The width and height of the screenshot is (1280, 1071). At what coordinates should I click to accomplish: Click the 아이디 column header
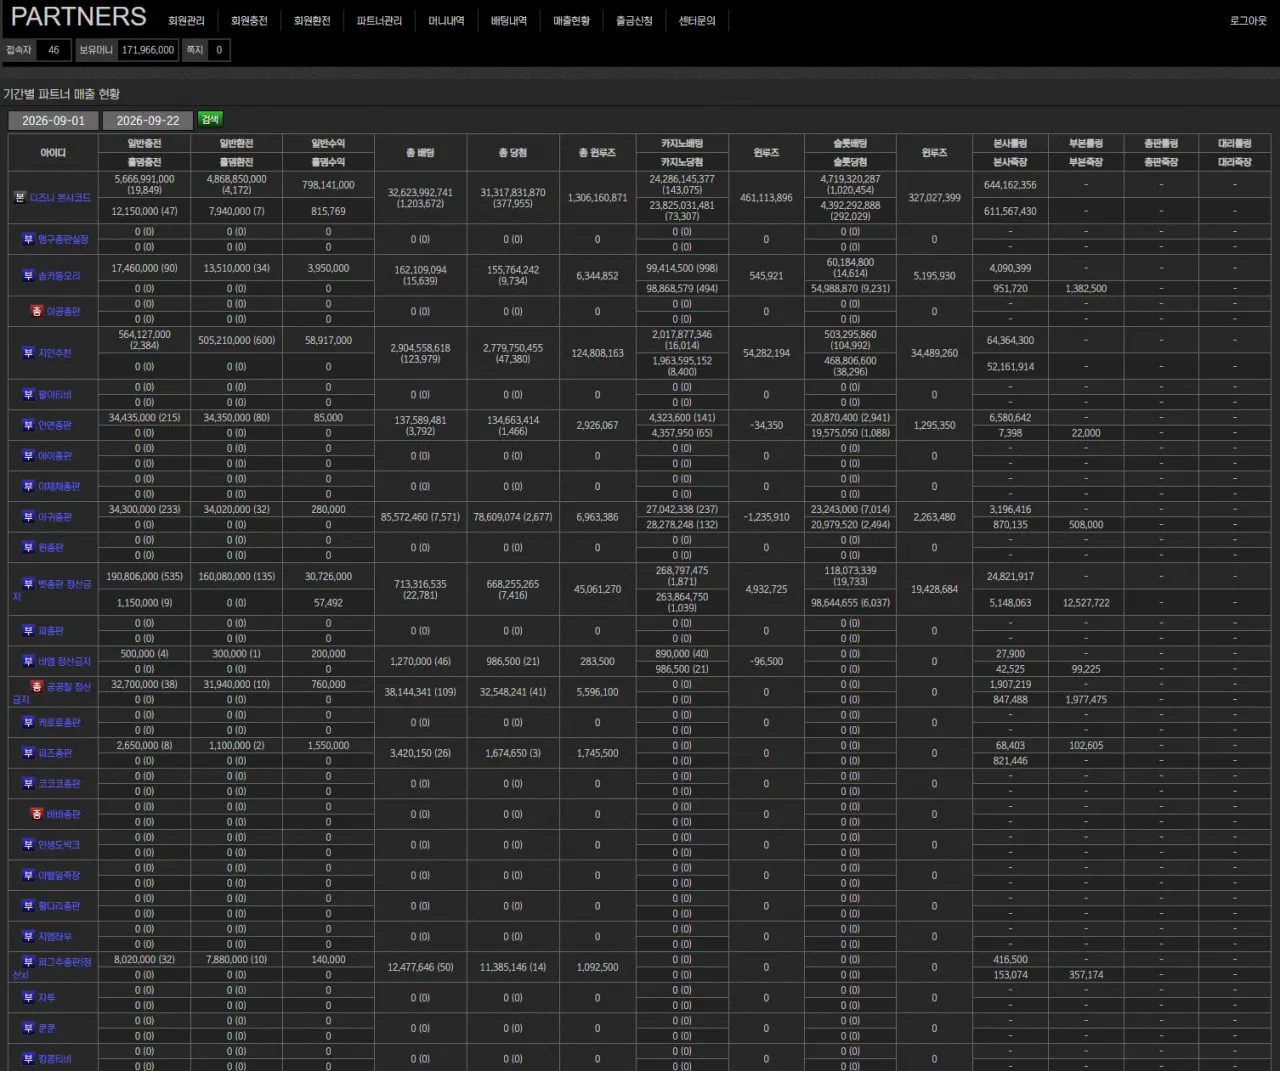(x=53, y=152)
